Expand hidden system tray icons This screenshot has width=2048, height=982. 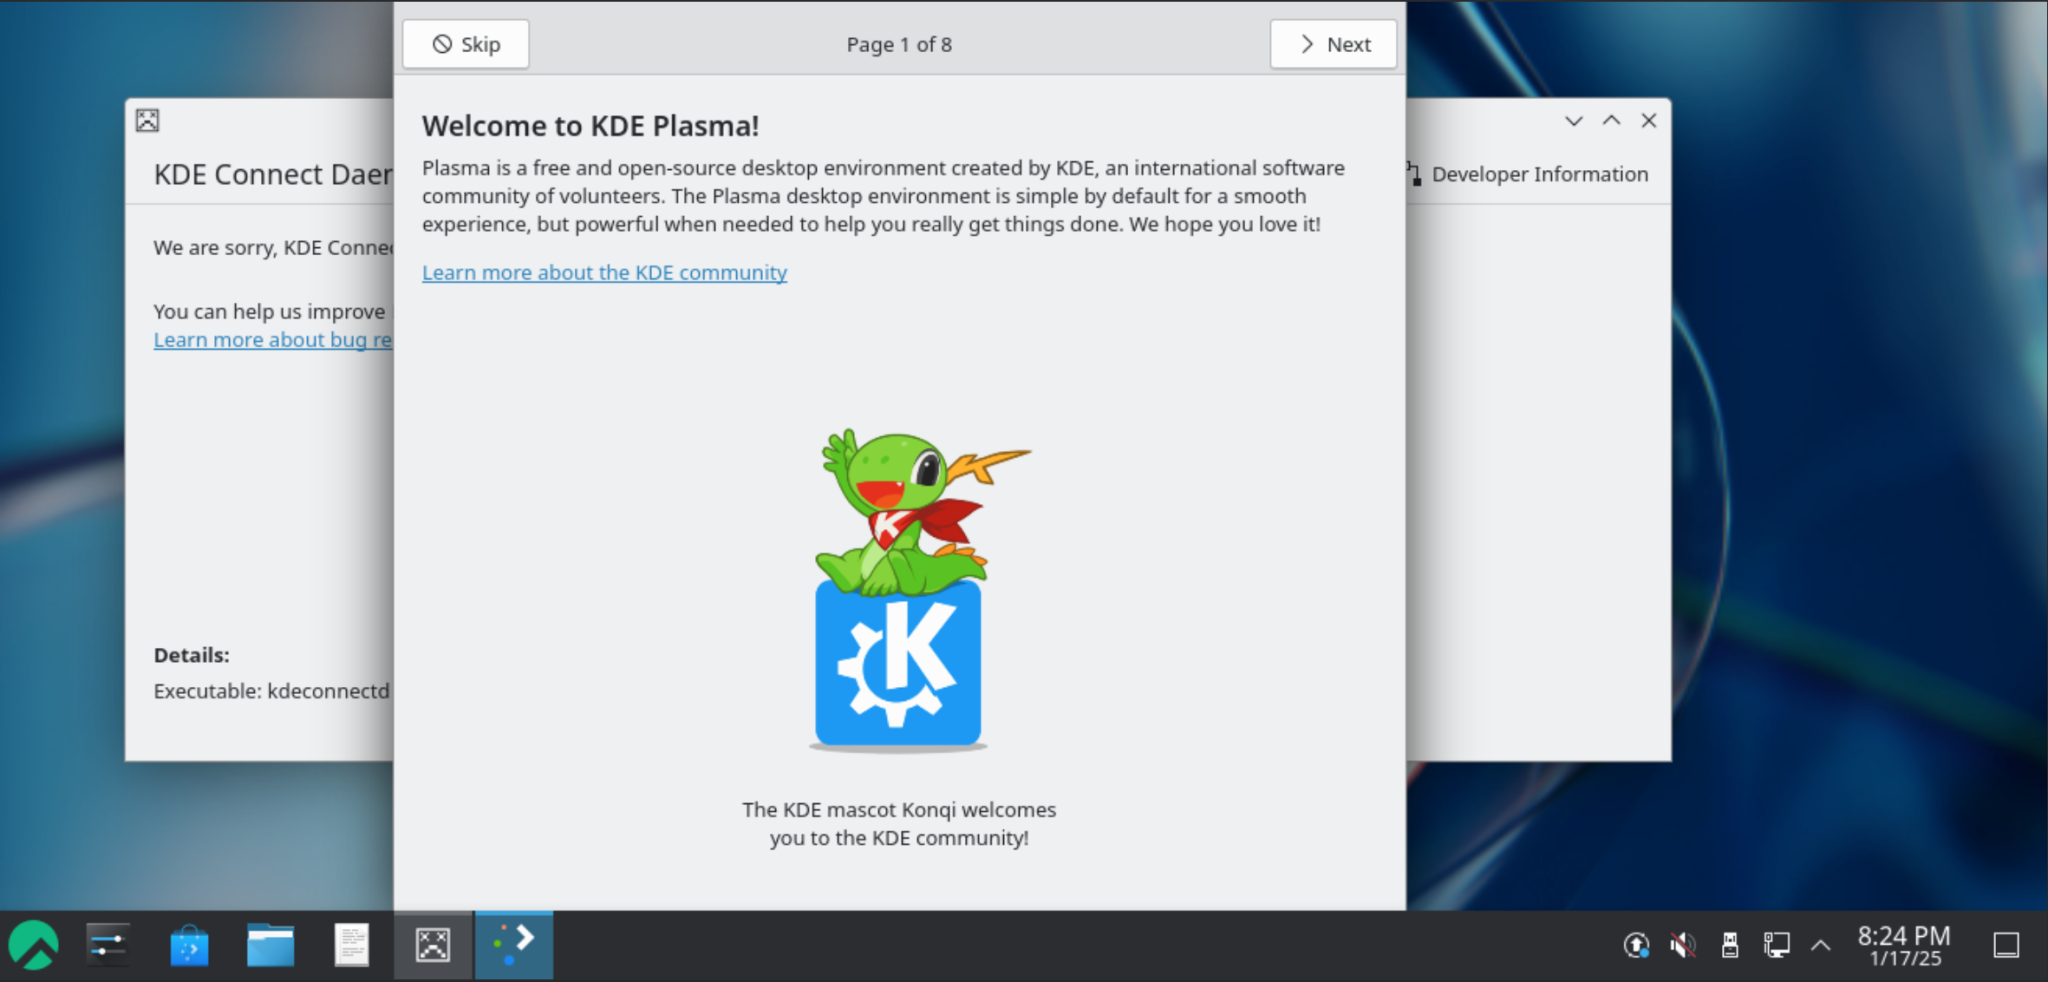click(1822, 944)
